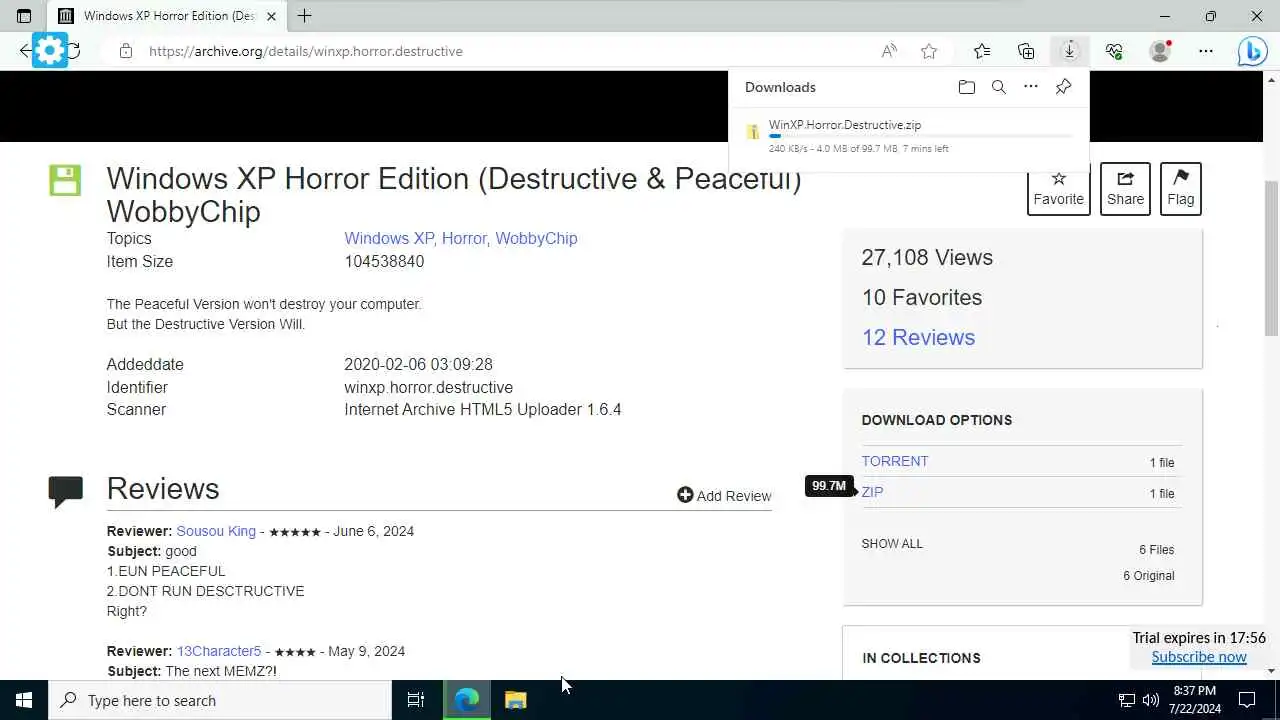Toggle the Downloads toolbar button

tap(1069, 51)
